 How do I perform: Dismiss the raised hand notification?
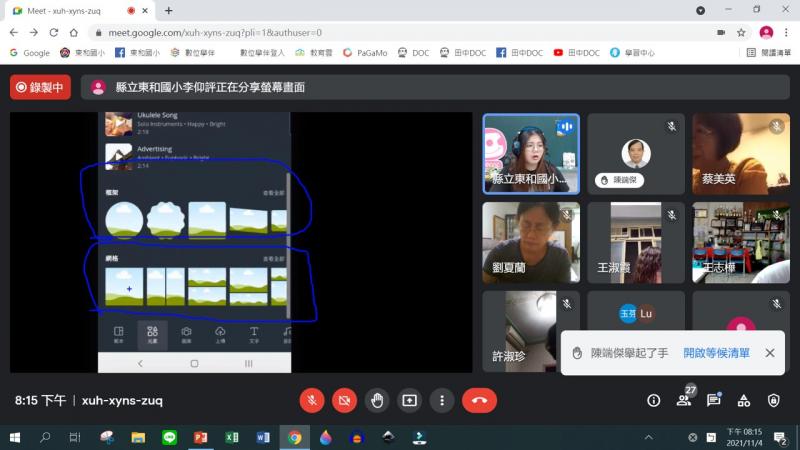pos(770,353)
